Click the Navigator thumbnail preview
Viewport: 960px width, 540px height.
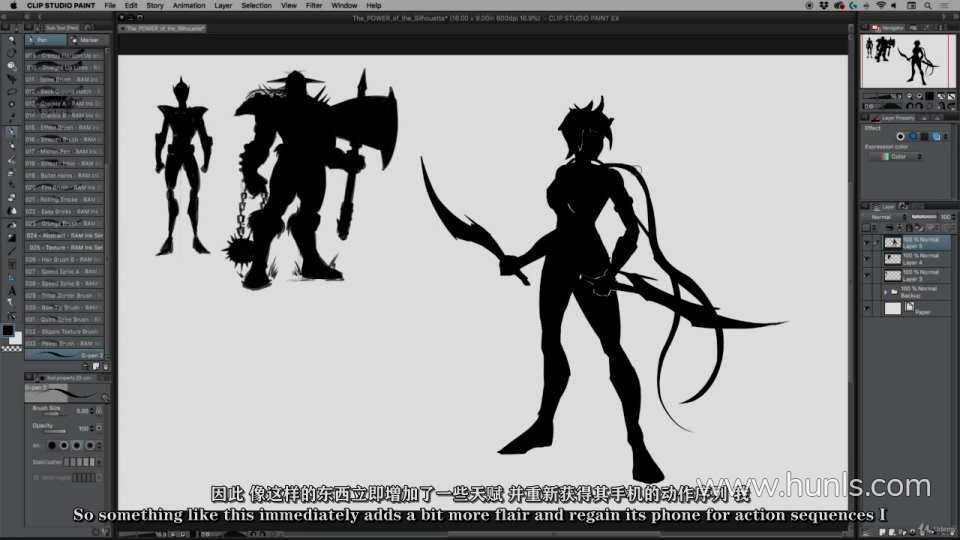pos(907,61)
